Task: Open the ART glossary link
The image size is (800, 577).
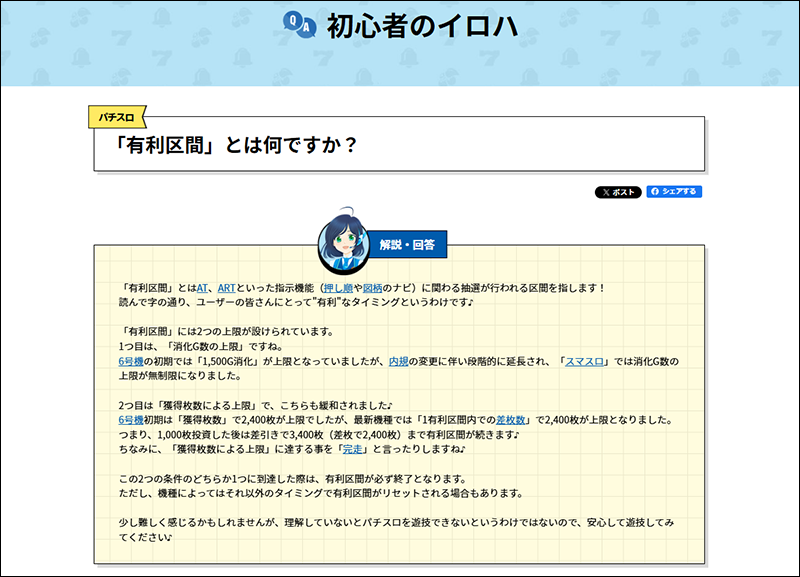Action: point(226,288)
